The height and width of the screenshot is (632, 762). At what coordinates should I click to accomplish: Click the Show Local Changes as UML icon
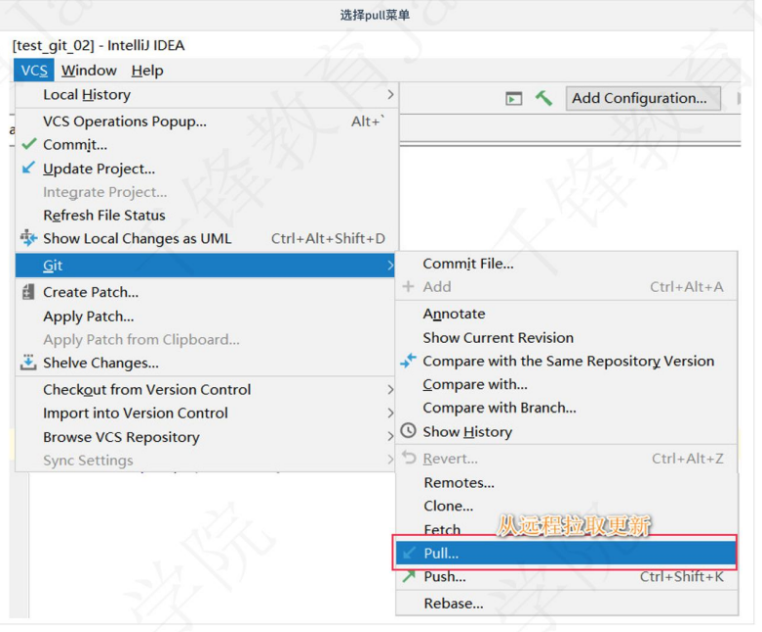pos(28,238)
